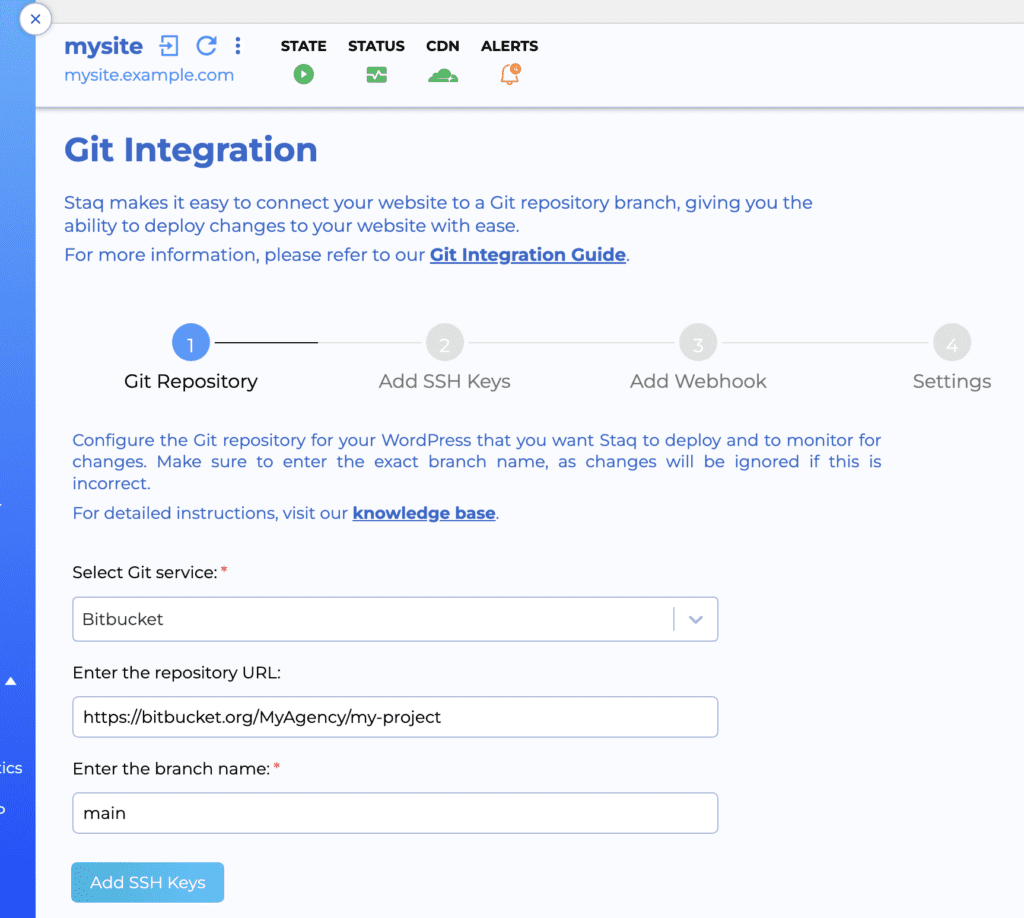Close the site panel with the X button
The height and width of the screenshot is (918, 1024).
[35, 19]
